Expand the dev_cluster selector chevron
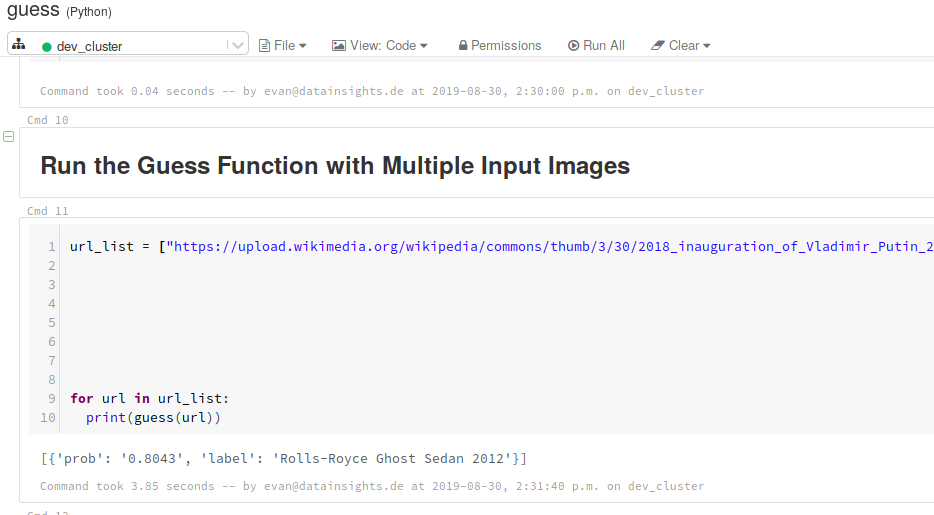Screen dimensions: 934x515 click(237, 45)
